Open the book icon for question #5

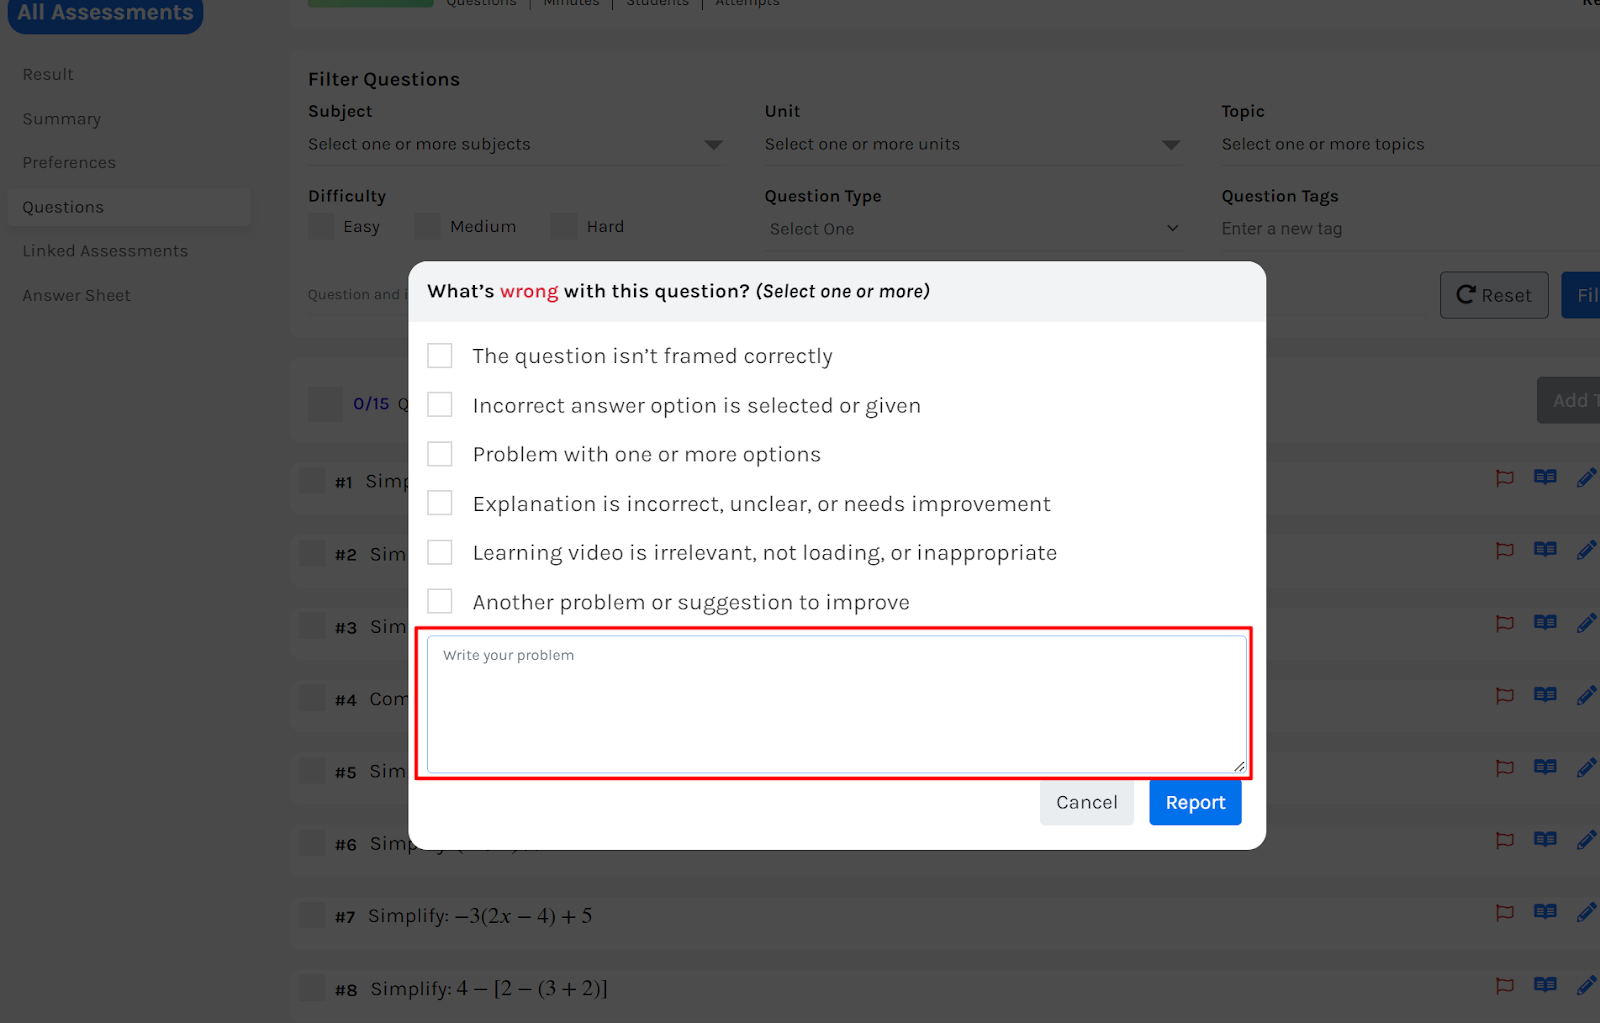1545,768
